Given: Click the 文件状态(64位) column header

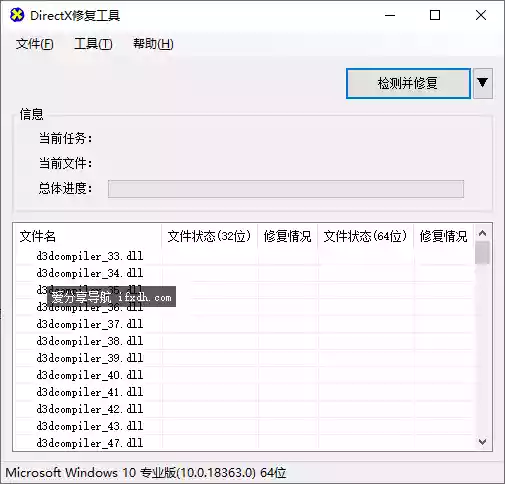Looking at the screenshot, I should [365, 236].
